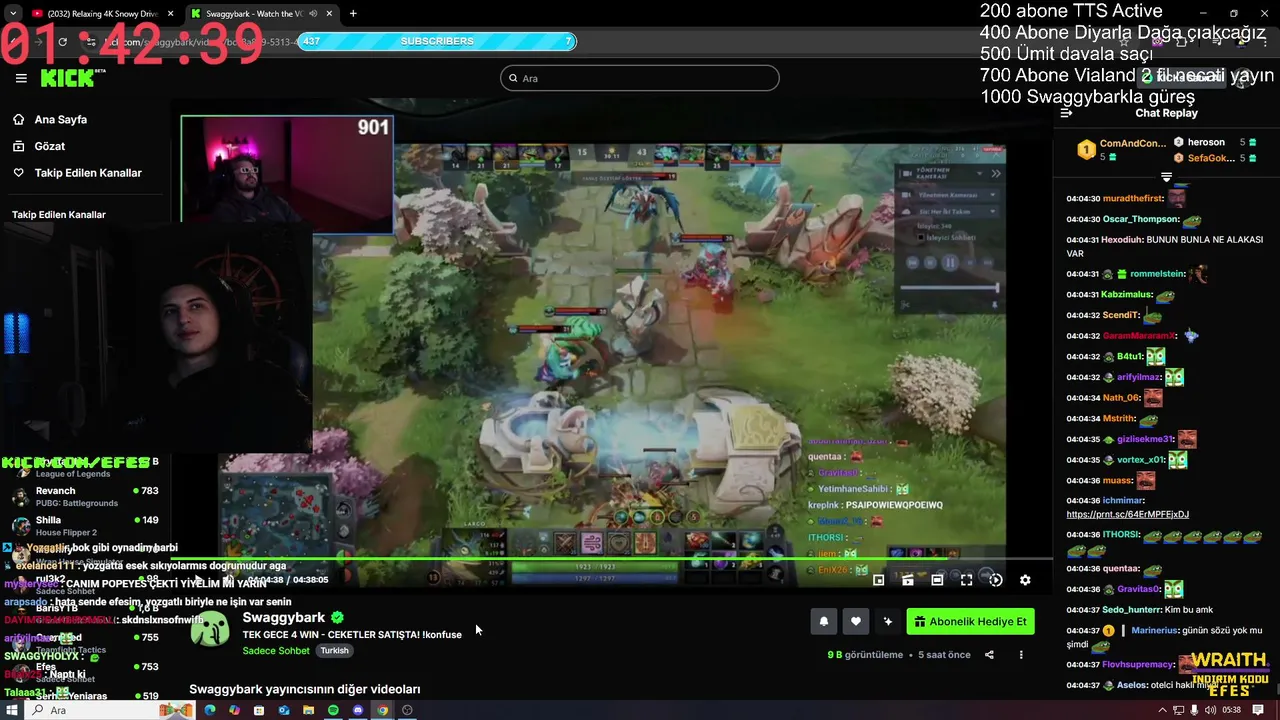Toggle theater mode in the player
The image size is (1280, 720).
coord(937,579)
